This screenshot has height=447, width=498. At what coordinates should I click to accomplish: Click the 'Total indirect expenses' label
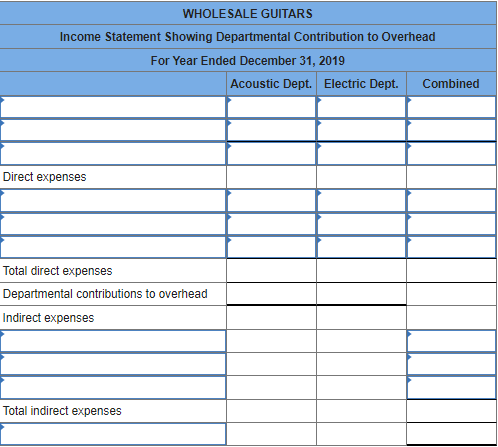[x=62, y=411]
